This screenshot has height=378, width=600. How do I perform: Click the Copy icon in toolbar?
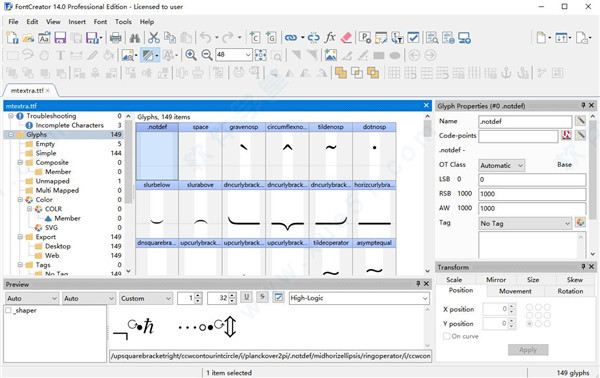(170, 38)
